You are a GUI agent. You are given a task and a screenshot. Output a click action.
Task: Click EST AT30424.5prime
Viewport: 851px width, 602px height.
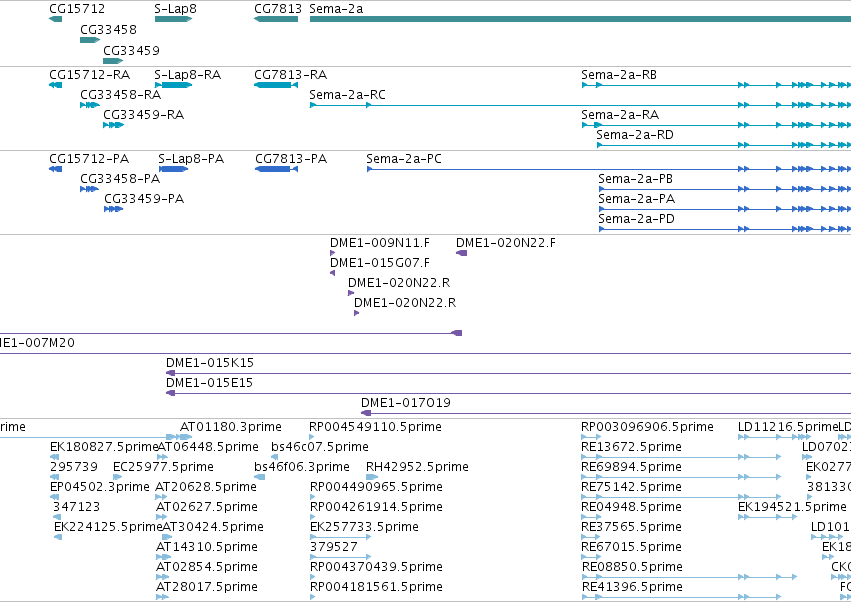point(213,527)
